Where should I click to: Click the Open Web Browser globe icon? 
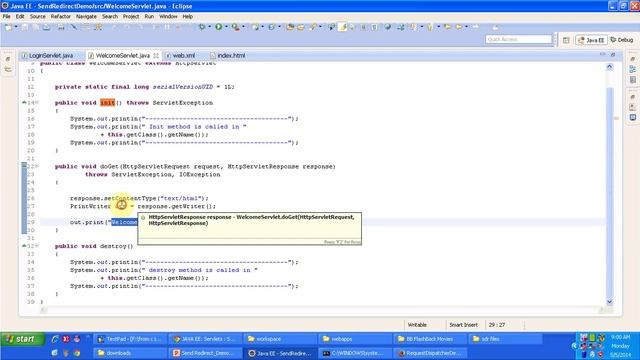(387, 27)
